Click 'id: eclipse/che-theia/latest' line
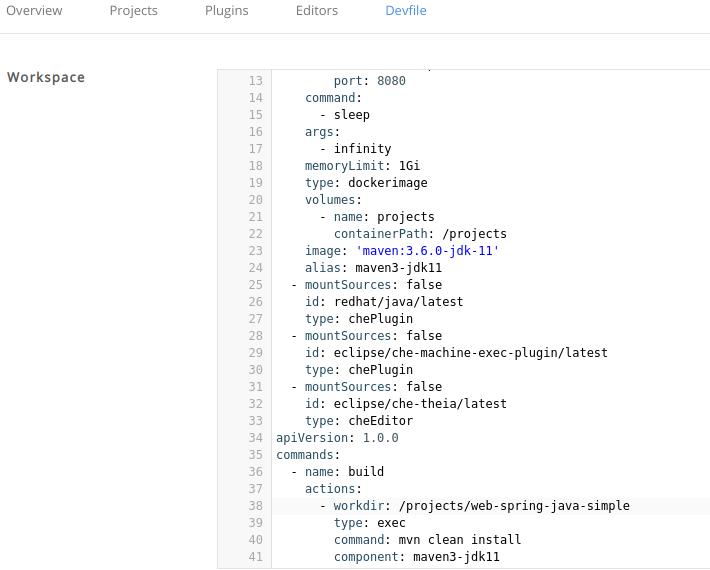The height and width of the screenshot is (570, 710). pyautogui.click(x=405, y=404)
